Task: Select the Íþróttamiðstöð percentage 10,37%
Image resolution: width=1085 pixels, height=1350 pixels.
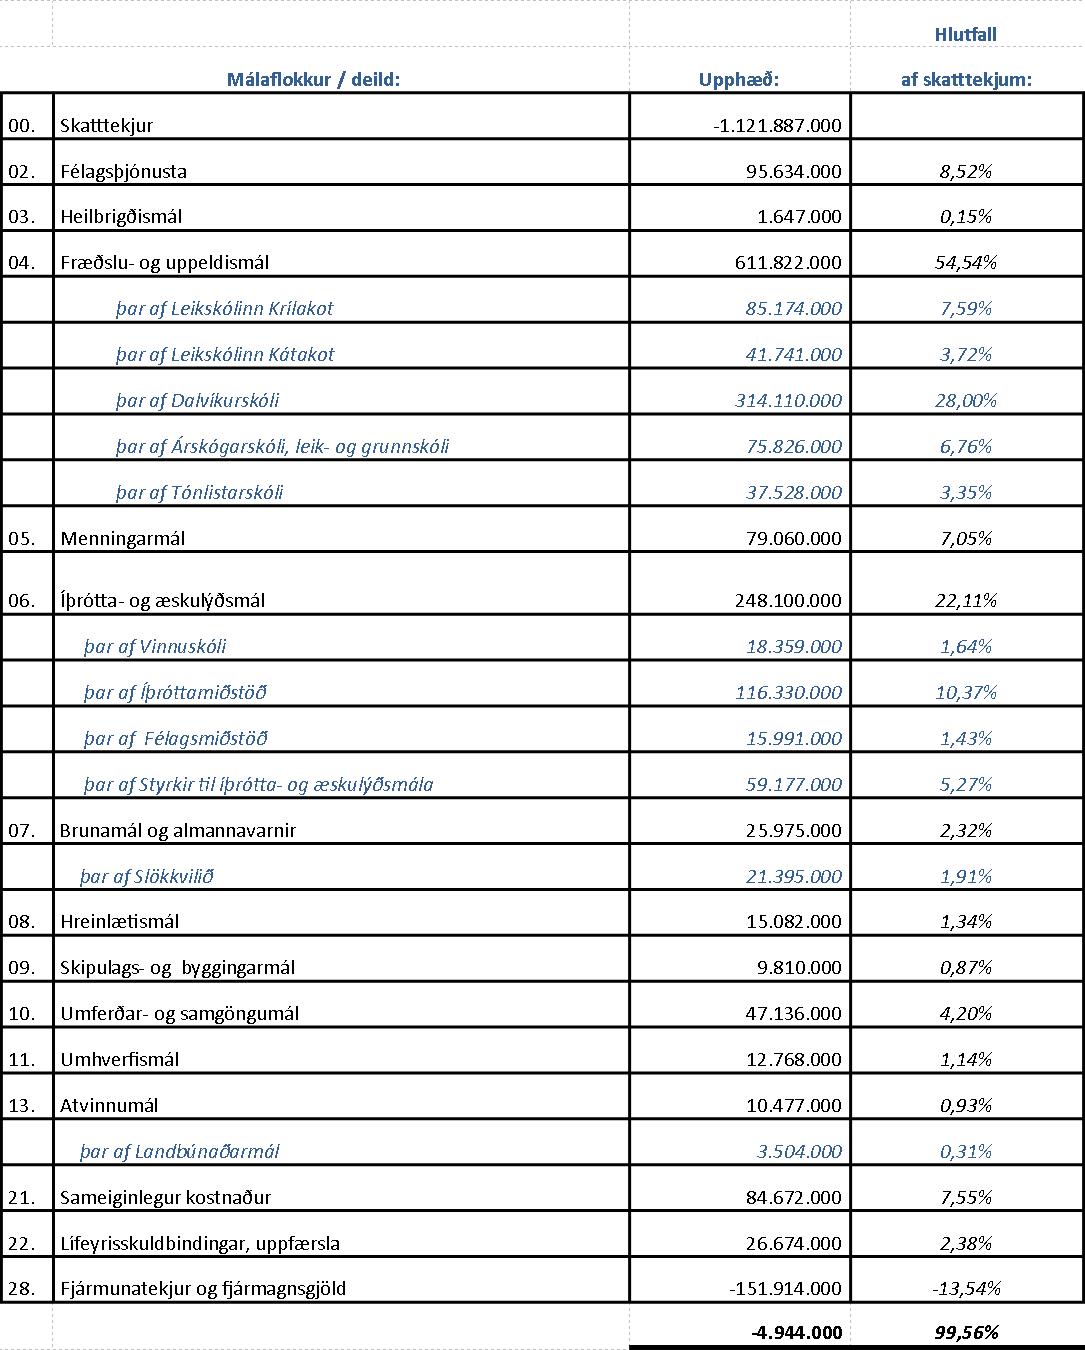Action: (x=966, y=693)
